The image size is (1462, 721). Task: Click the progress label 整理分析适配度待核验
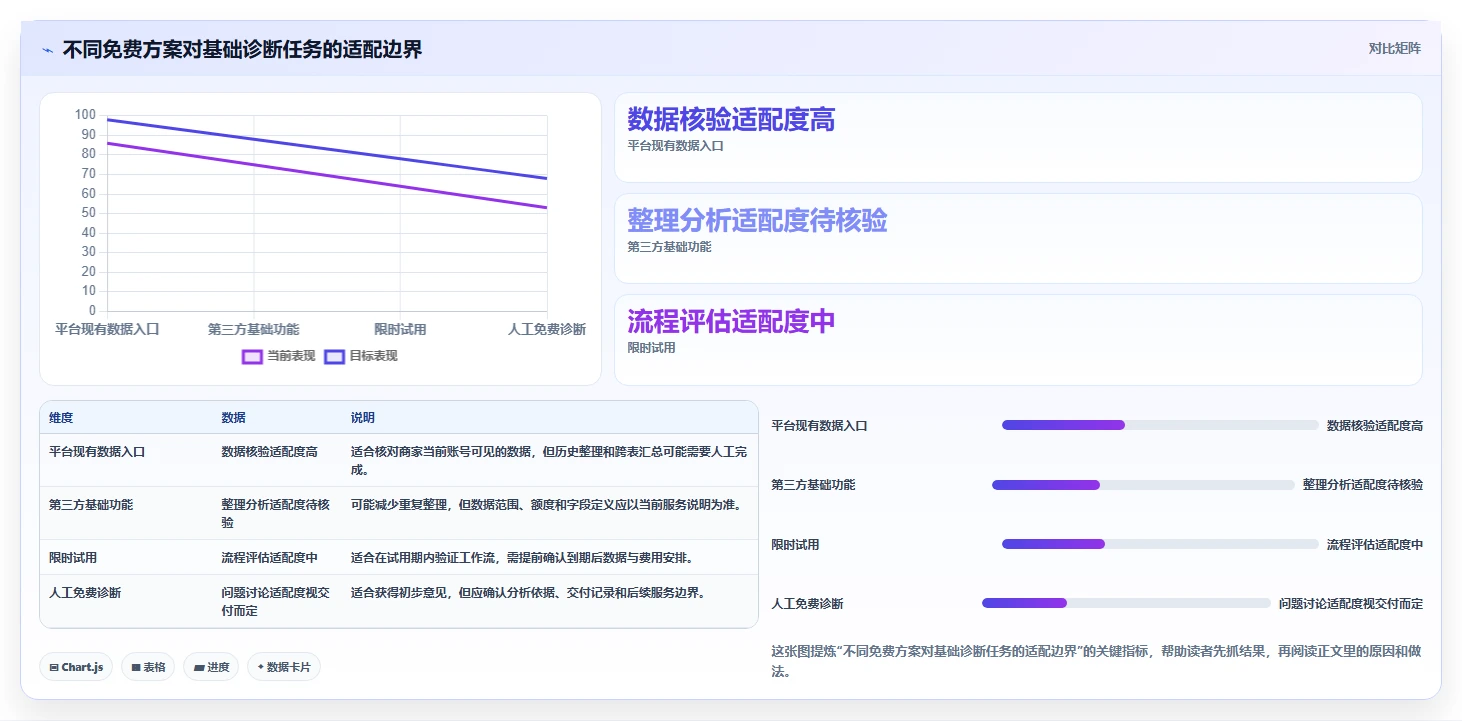(1363, 485)
